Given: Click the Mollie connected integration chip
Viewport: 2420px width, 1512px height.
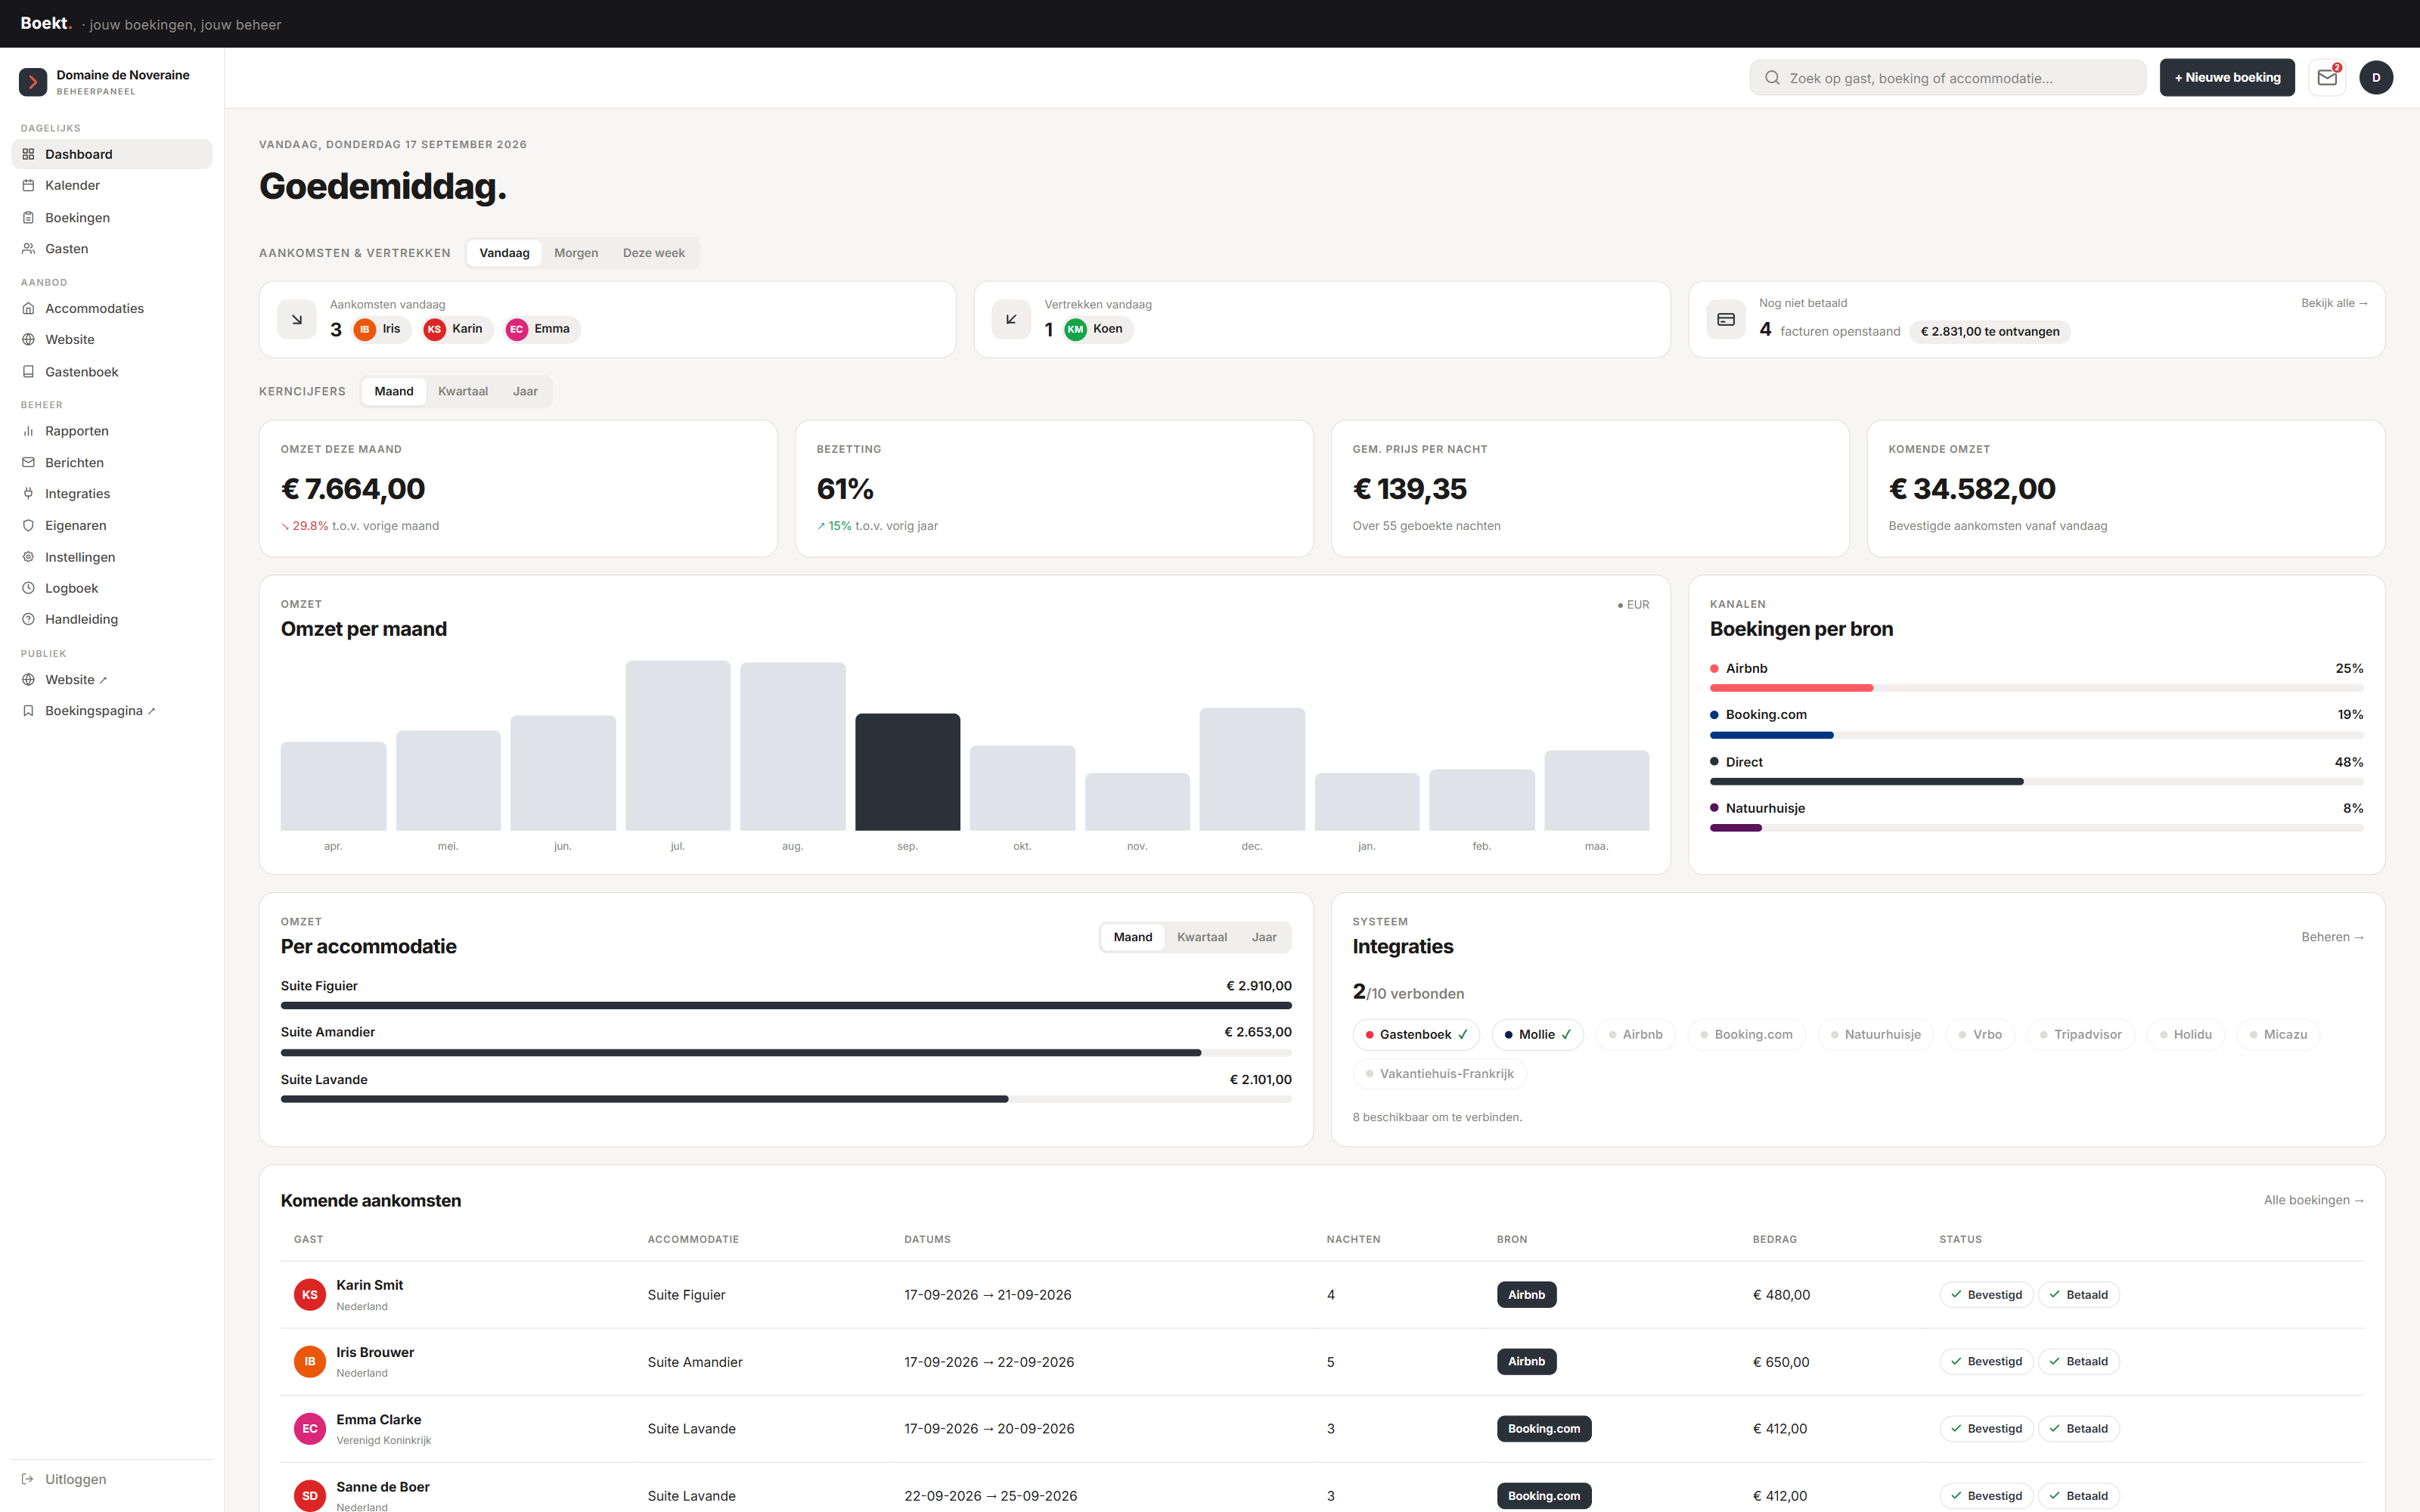Looking at the screenshot, I should point(1537,1034).
